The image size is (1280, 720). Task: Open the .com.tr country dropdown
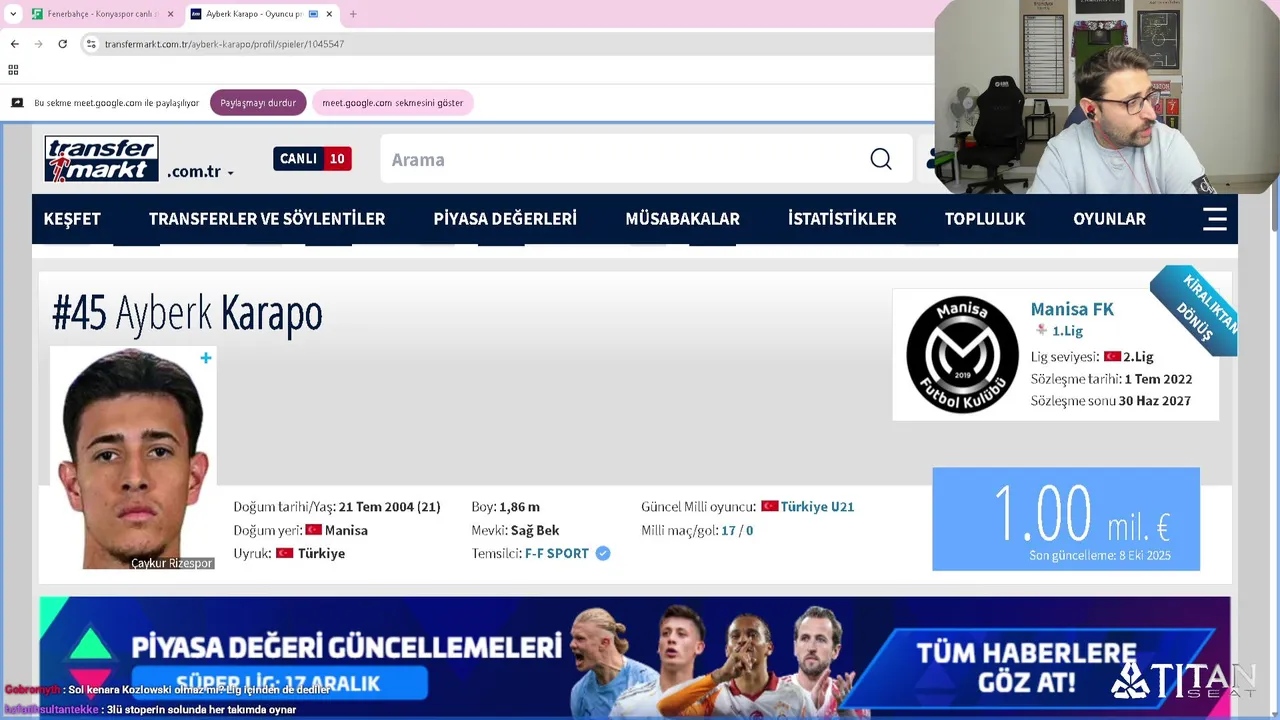[201, 172]
